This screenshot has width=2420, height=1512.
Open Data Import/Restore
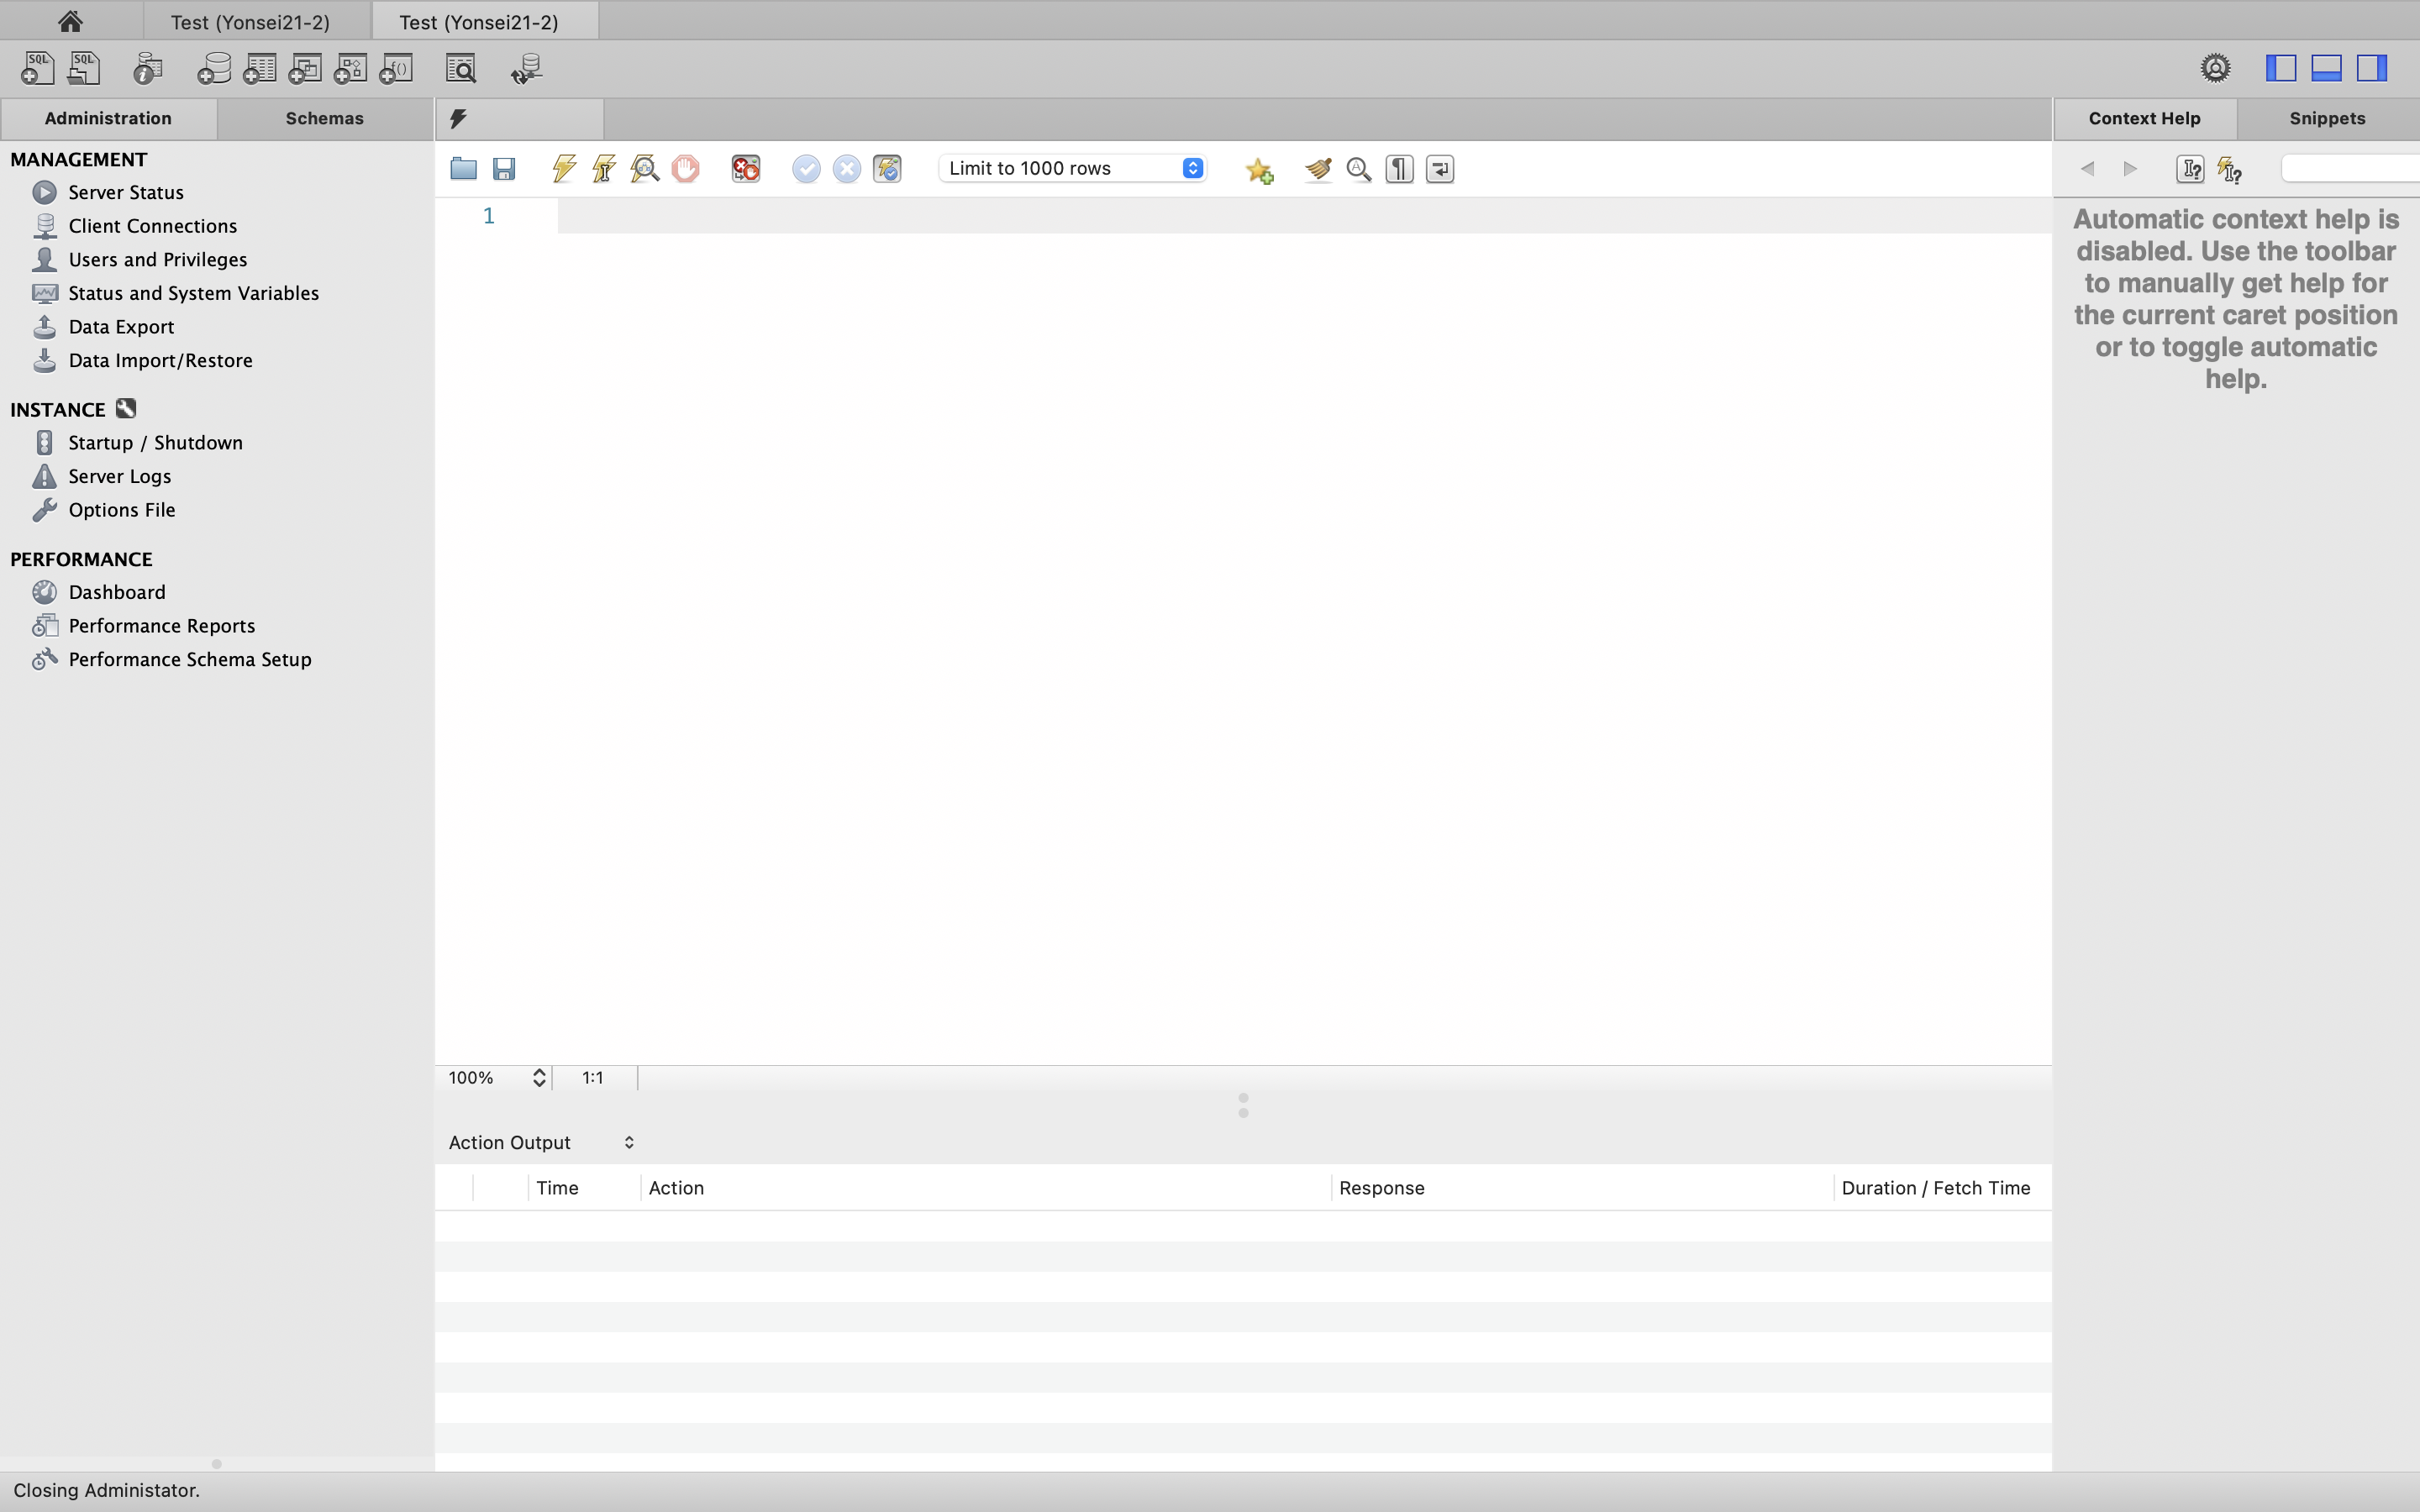click(x=161, y=360)
